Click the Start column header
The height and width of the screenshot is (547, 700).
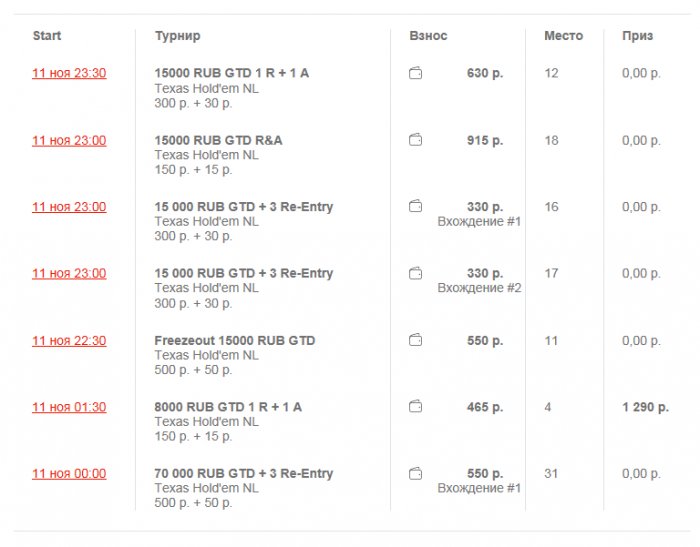47,36
